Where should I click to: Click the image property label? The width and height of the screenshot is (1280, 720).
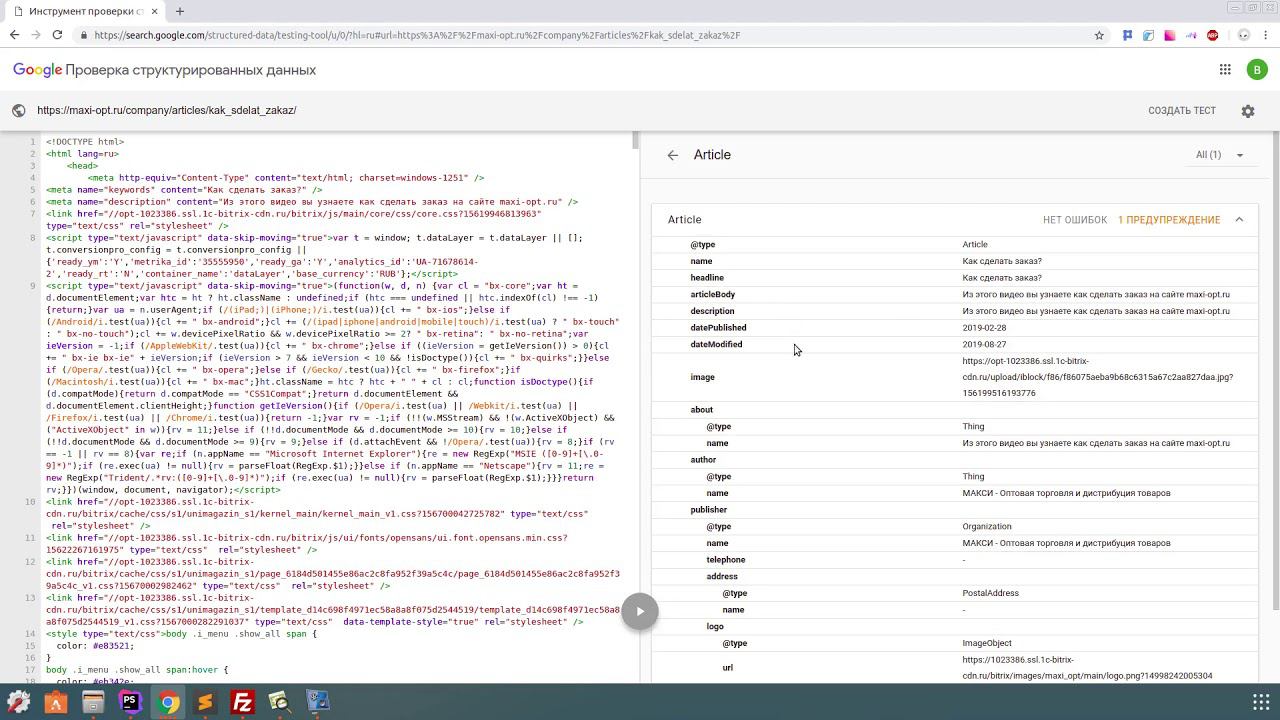click(702, 377)
